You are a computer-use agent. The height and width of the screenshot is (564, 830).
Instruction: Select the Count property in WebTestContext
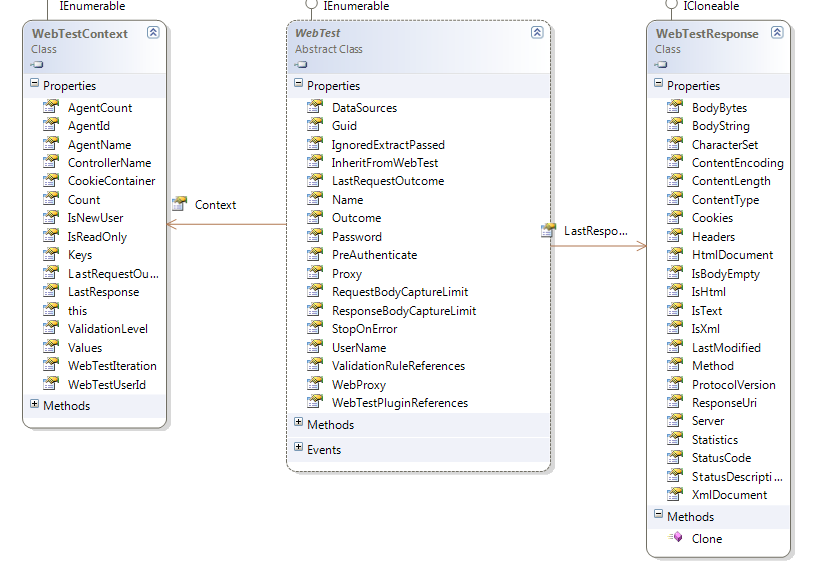[84, 200]
